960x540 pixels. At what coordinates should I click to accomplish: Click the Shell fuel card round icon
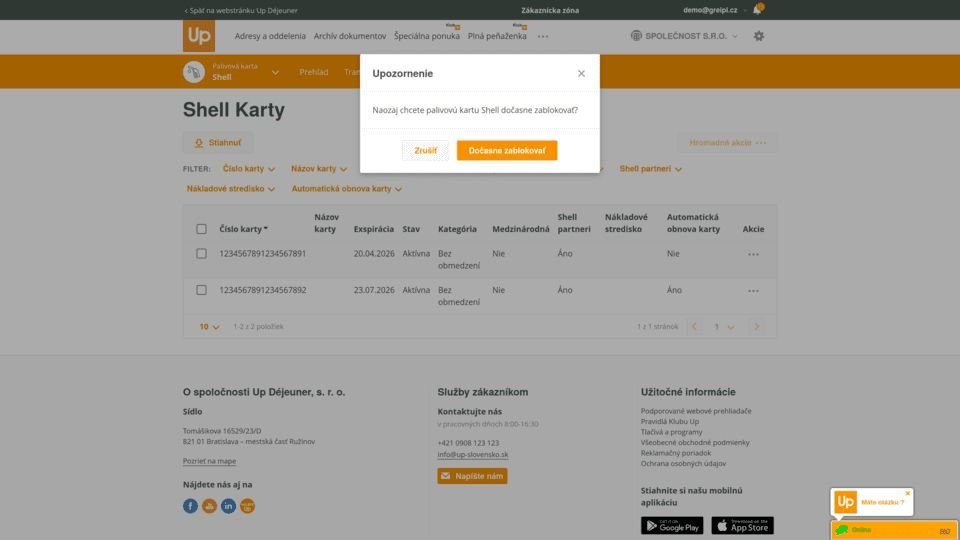coord(193,72)
